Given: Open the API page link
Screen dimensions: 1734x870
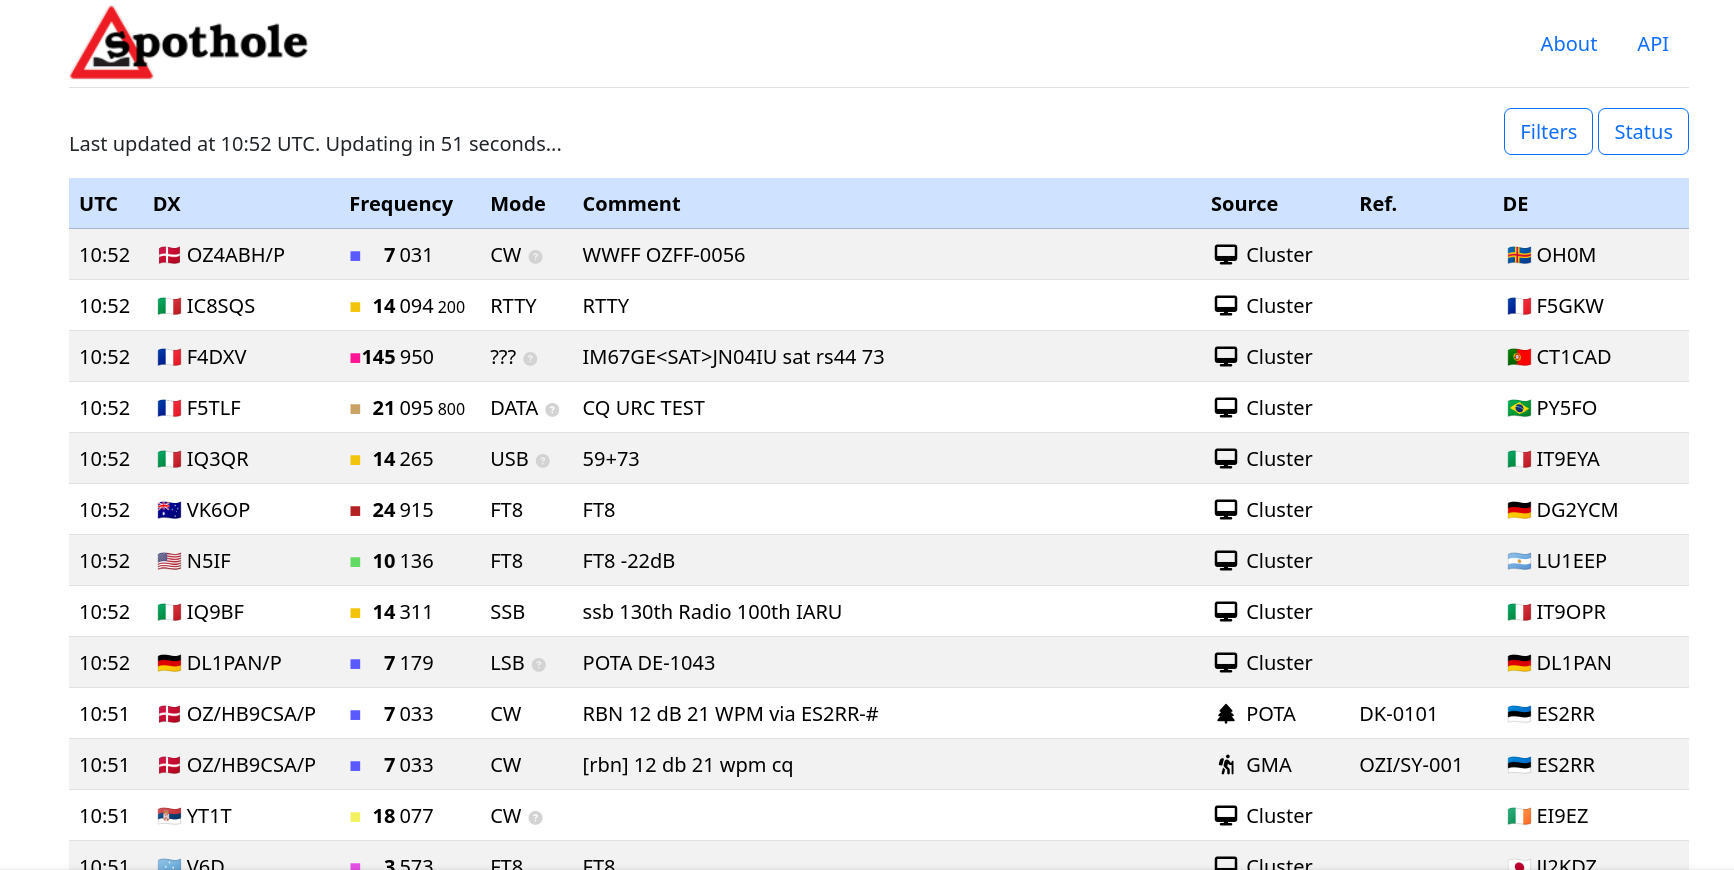Looking at the screenshot, I should point(1652,44).
